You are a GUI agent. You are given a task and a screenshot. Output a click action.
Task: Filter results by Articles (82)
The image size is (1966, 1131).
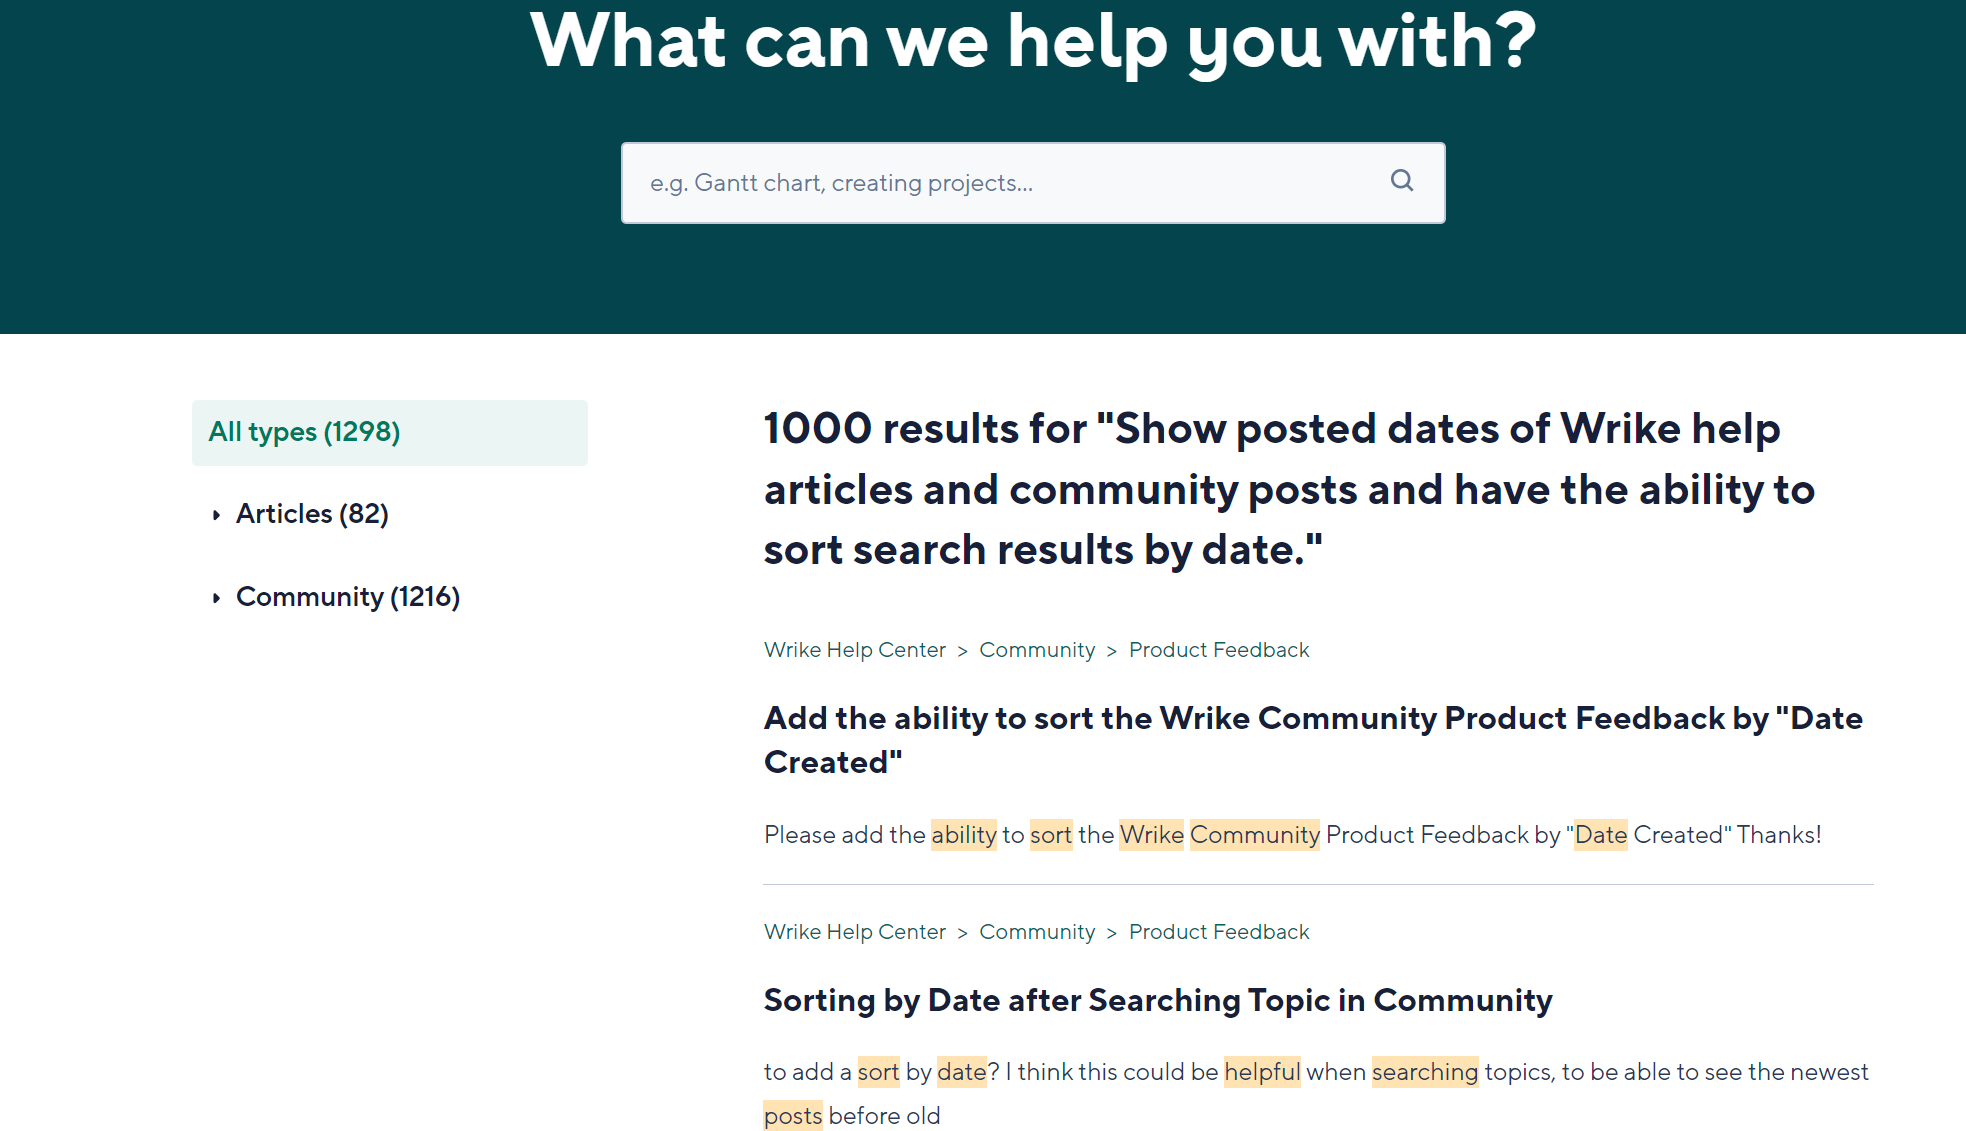coord(312,514)
